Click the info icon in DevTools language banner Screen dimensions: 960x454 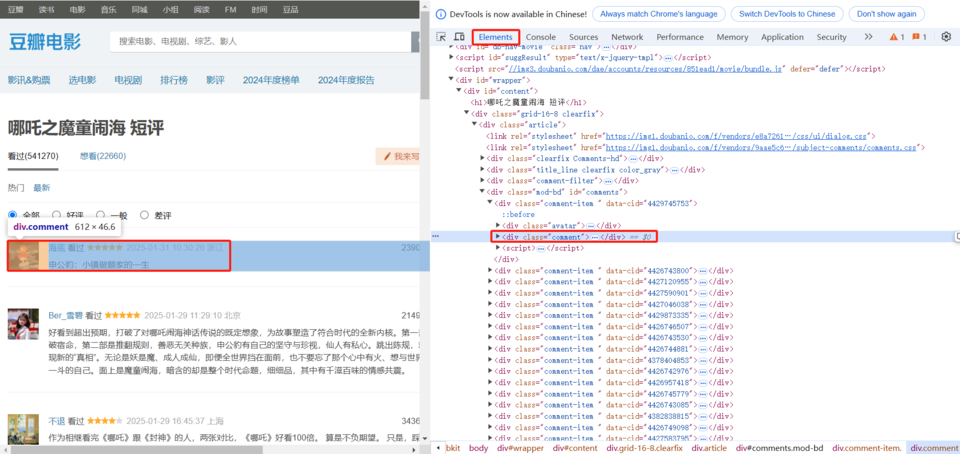(440, 14)
